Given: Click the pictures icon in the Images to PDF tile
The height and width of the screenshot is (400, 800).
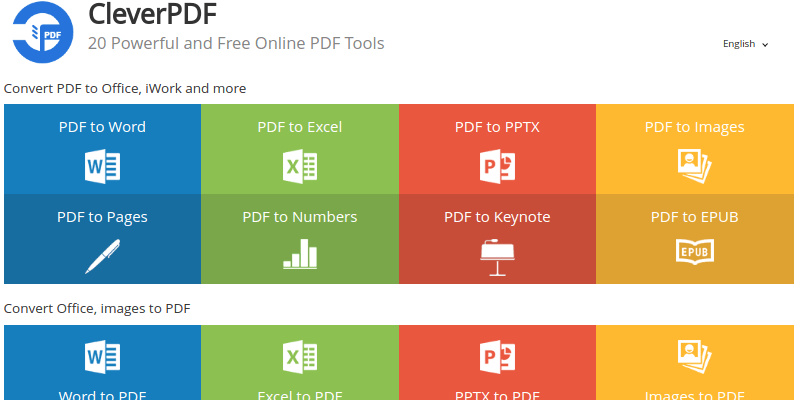Looking at the screenshot, I should point(694,355).
